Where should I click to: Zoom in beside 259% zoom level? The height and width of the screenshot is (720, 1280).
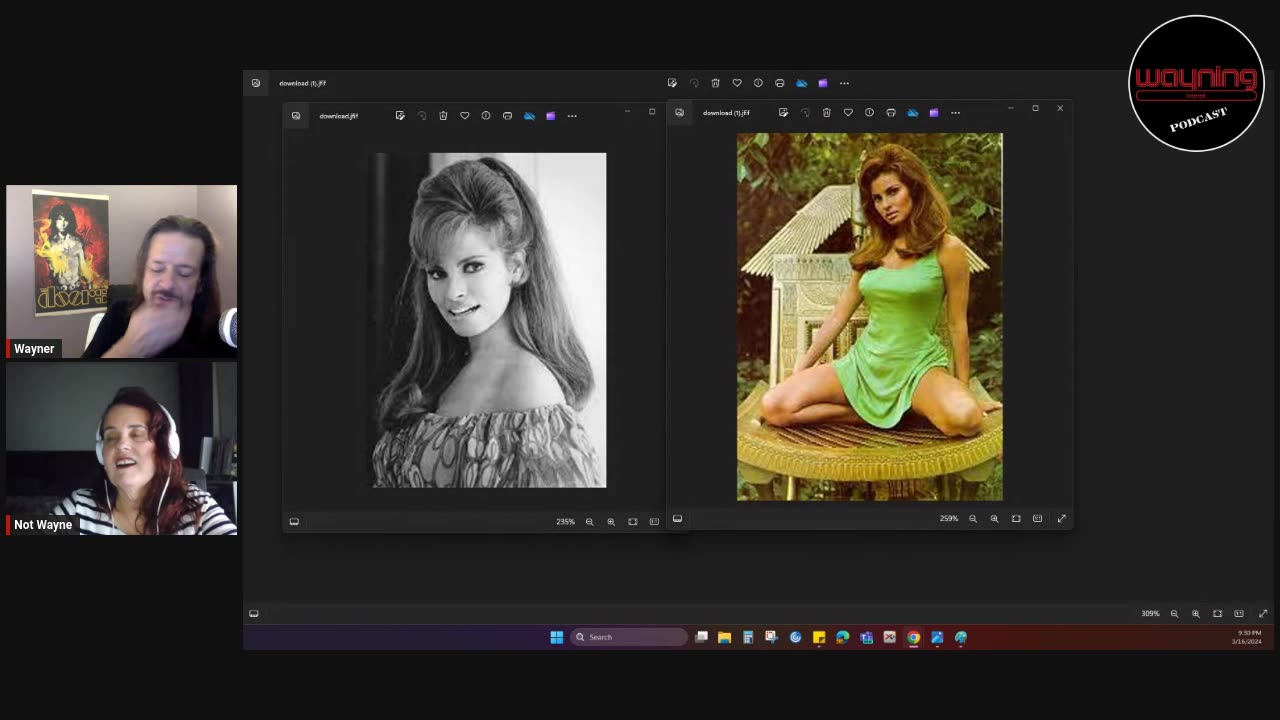coord(994,519)
